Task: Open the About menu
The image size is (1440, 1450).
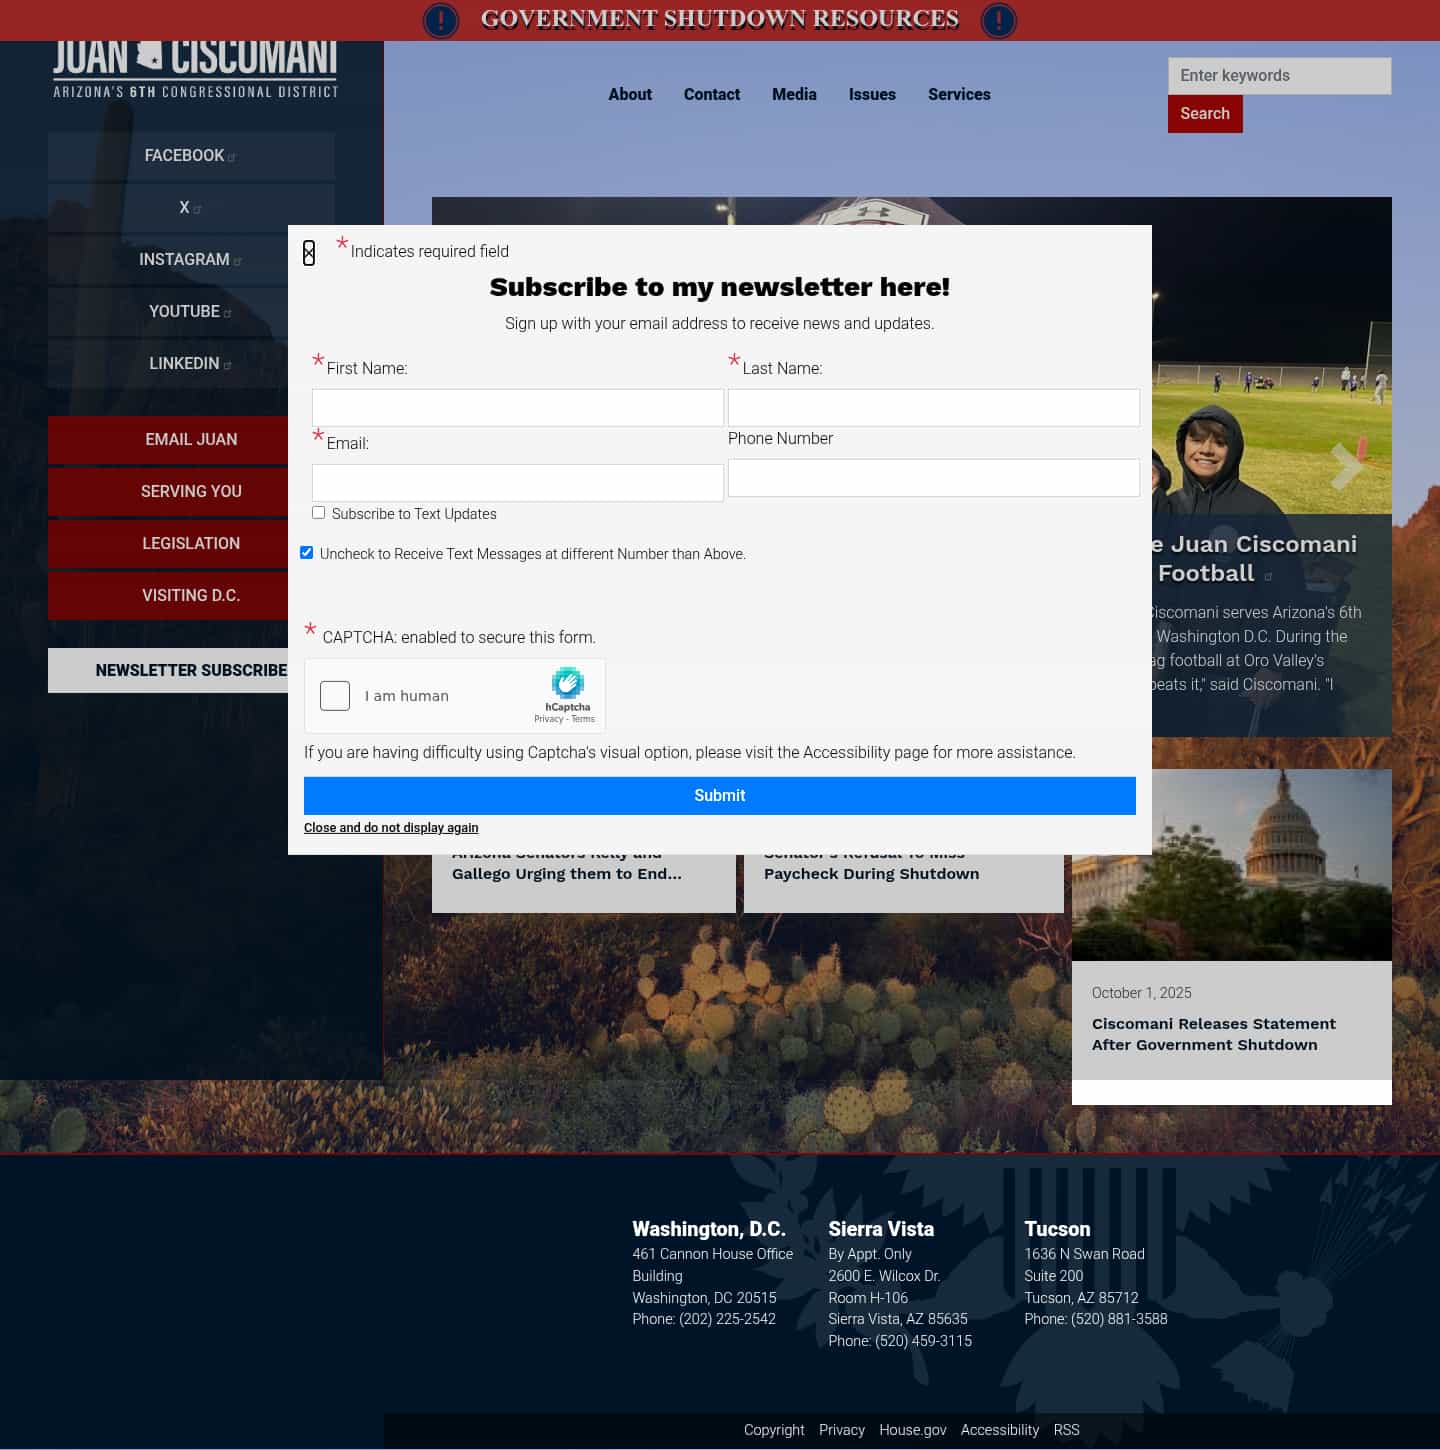Action: [x=630, y=94]
